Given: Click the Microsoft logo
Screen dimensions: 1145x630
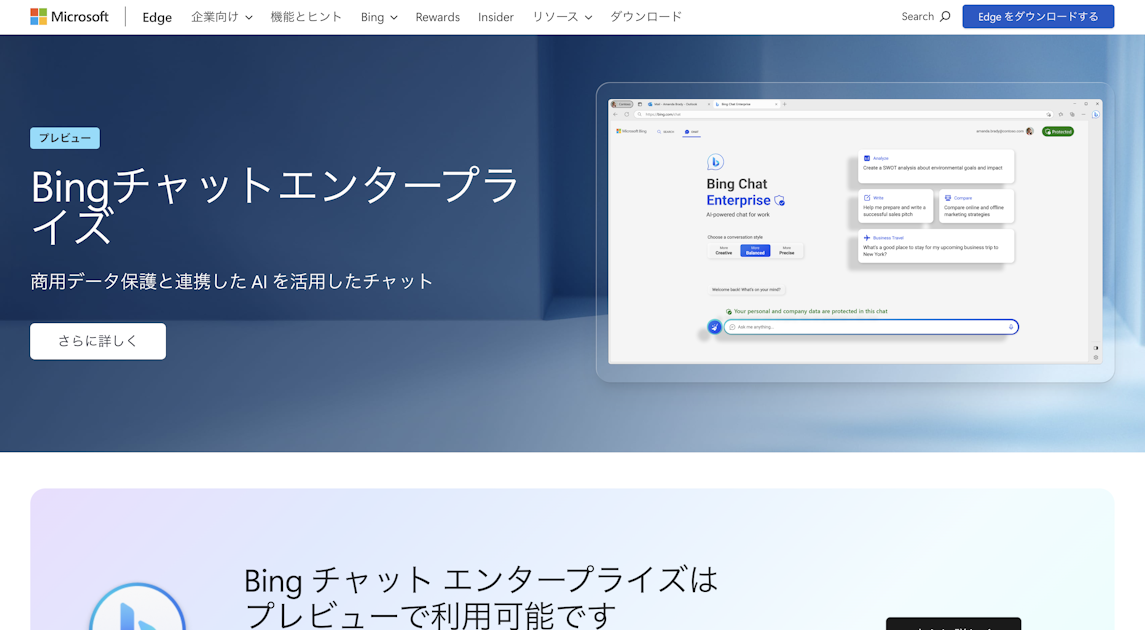Looking at the screenshot, I should (x=40, y=15).
